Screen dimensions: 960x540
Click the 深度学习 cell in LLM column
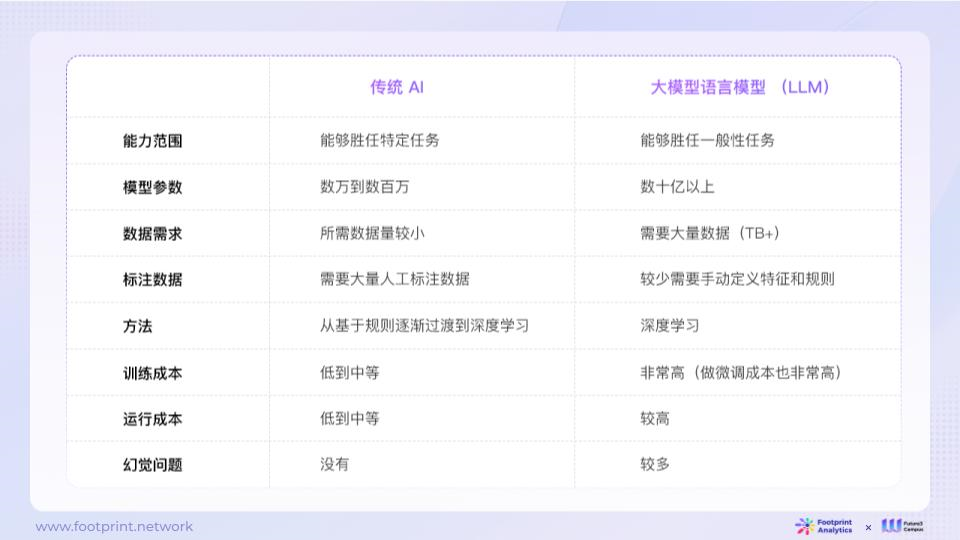pyautogui.click(x=670, y=326)
